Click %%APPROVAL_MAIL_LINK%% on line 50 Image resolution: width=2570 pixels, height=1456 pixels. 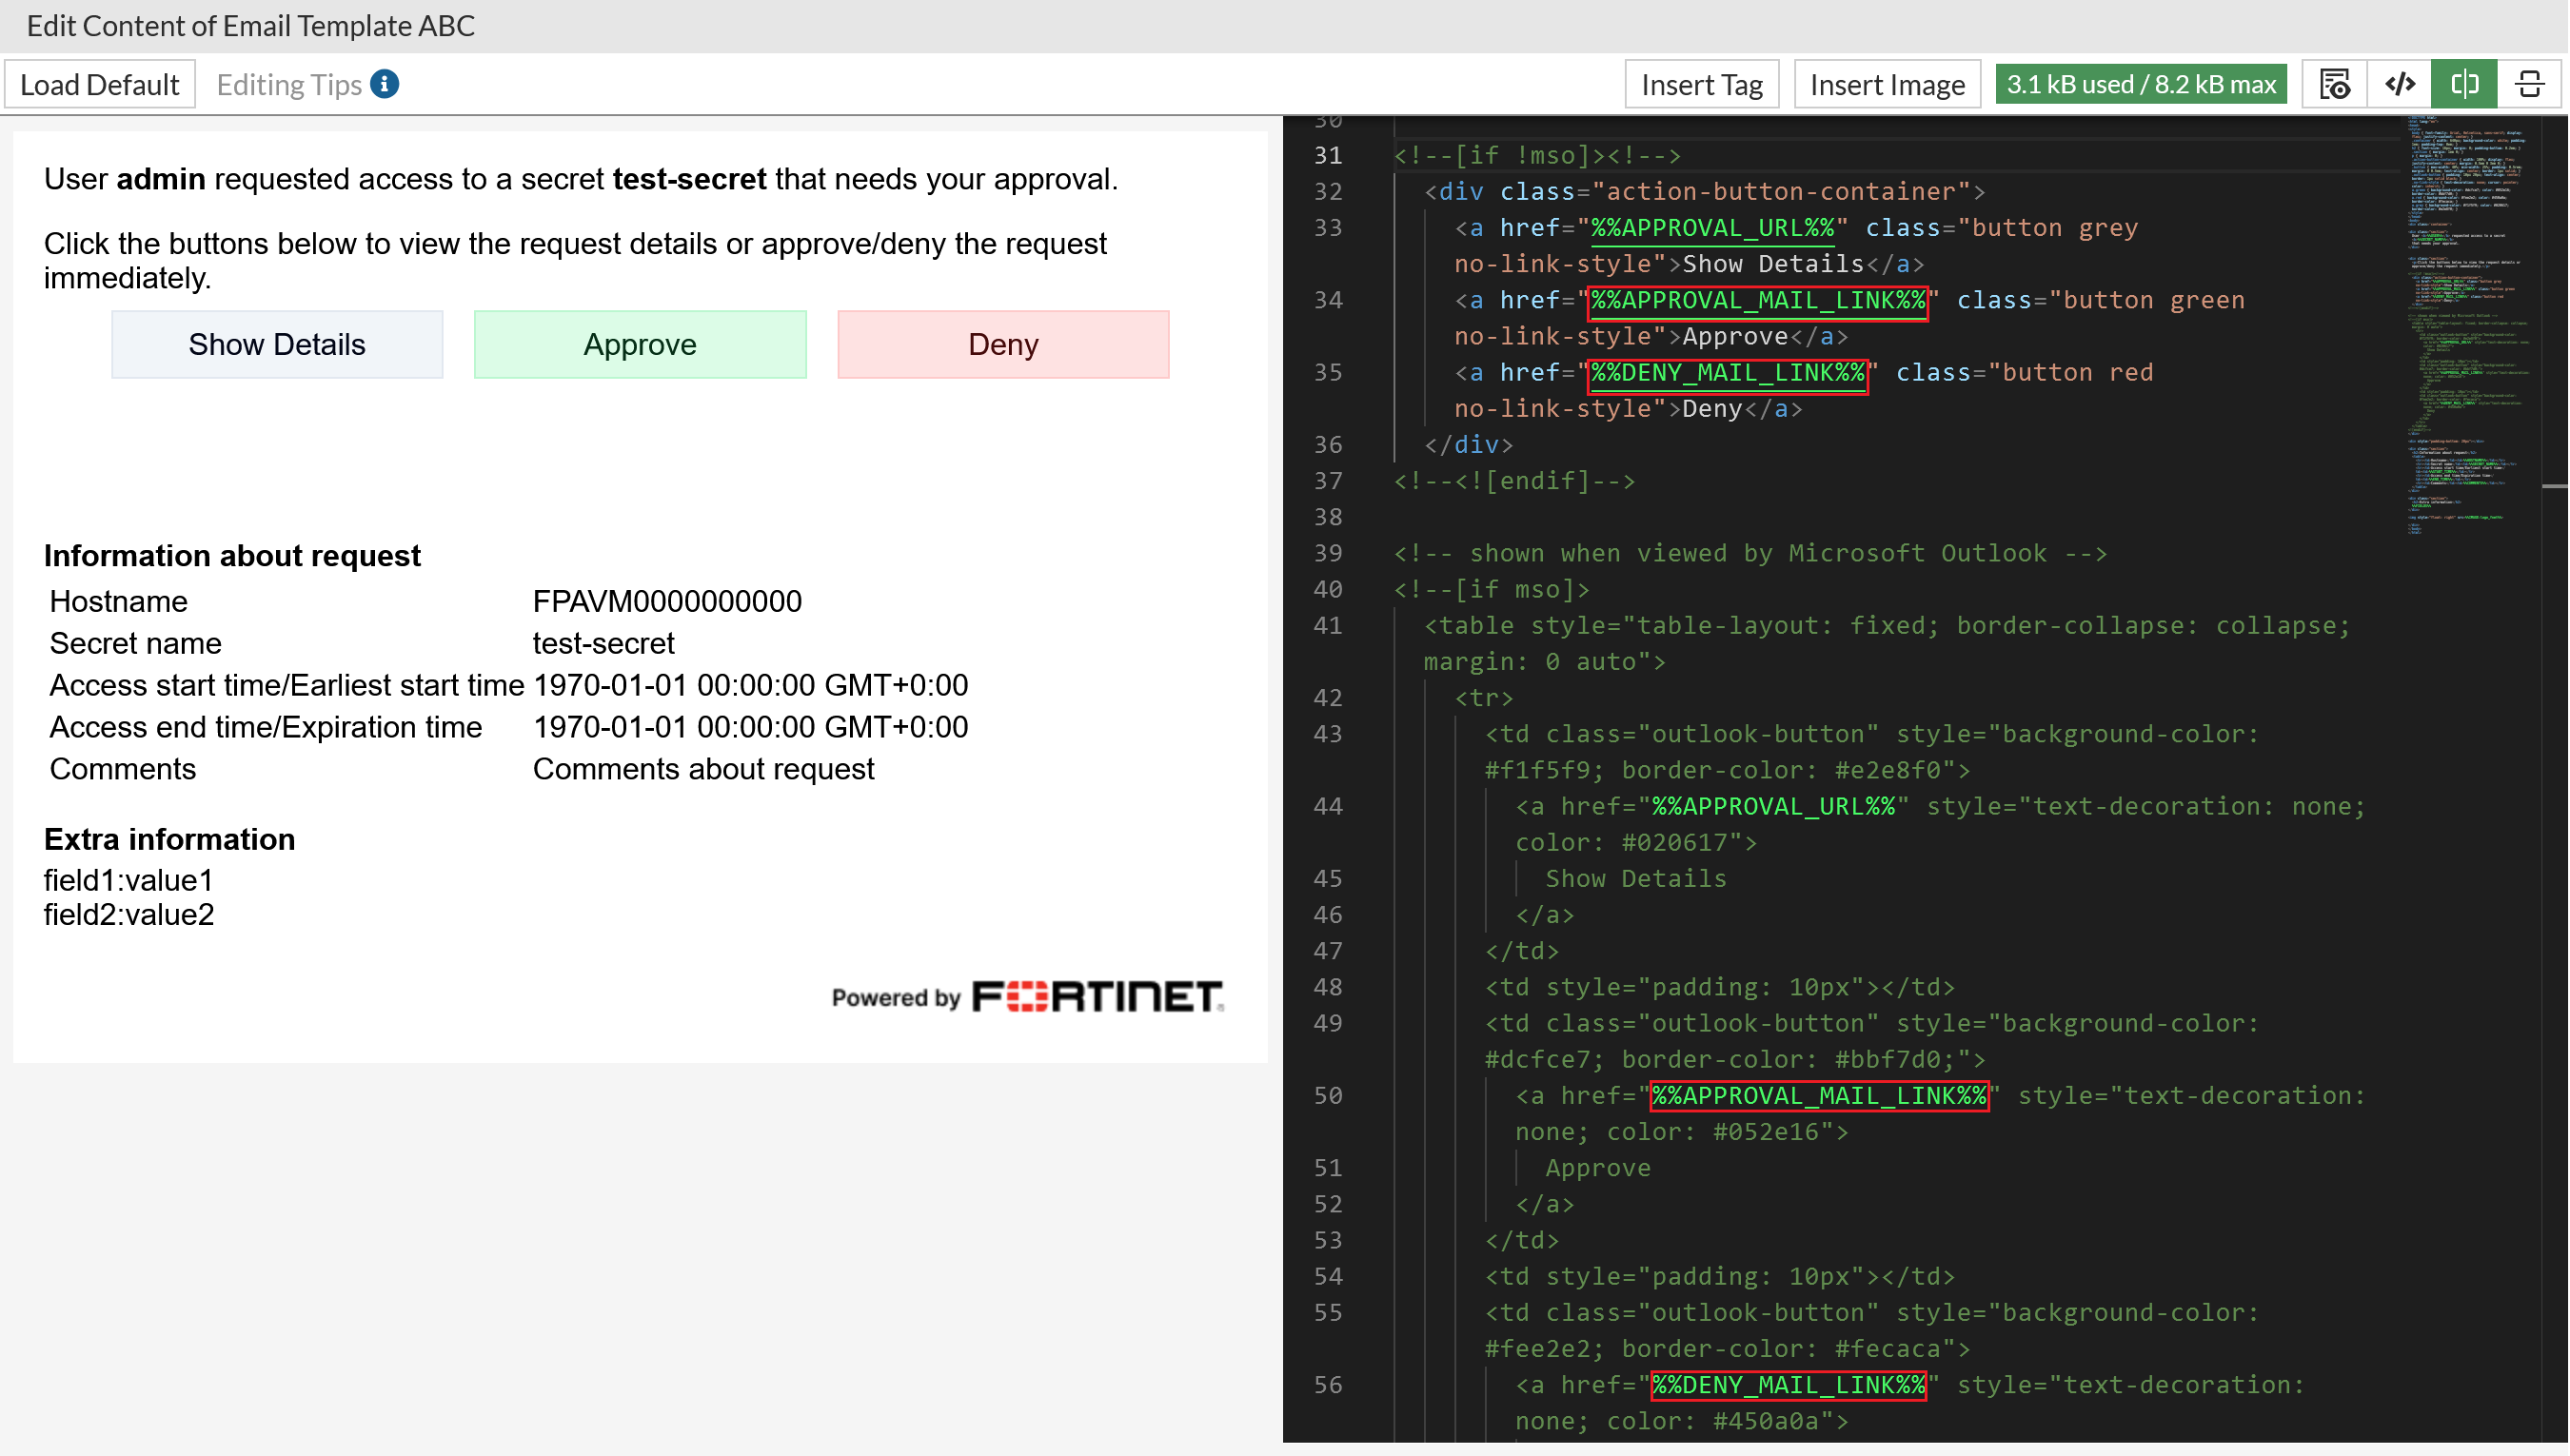point(1819,1095)
